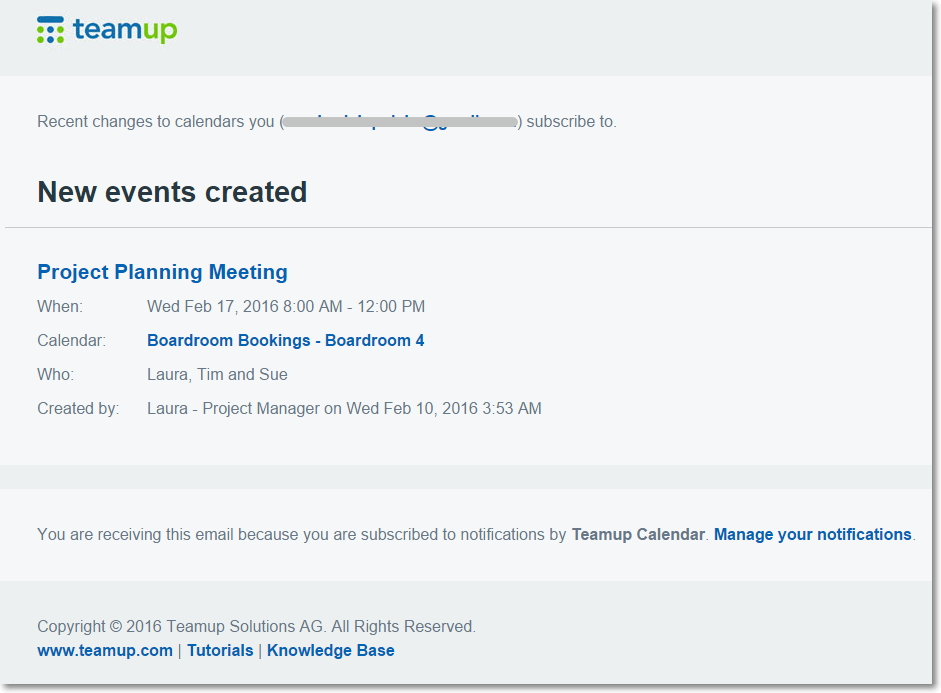Select 'Wed Feb 17, 2016 8:00 AM - 12:00 PM'
The height and width of the screenshot is (693, 941).
(x=286, y=307)
